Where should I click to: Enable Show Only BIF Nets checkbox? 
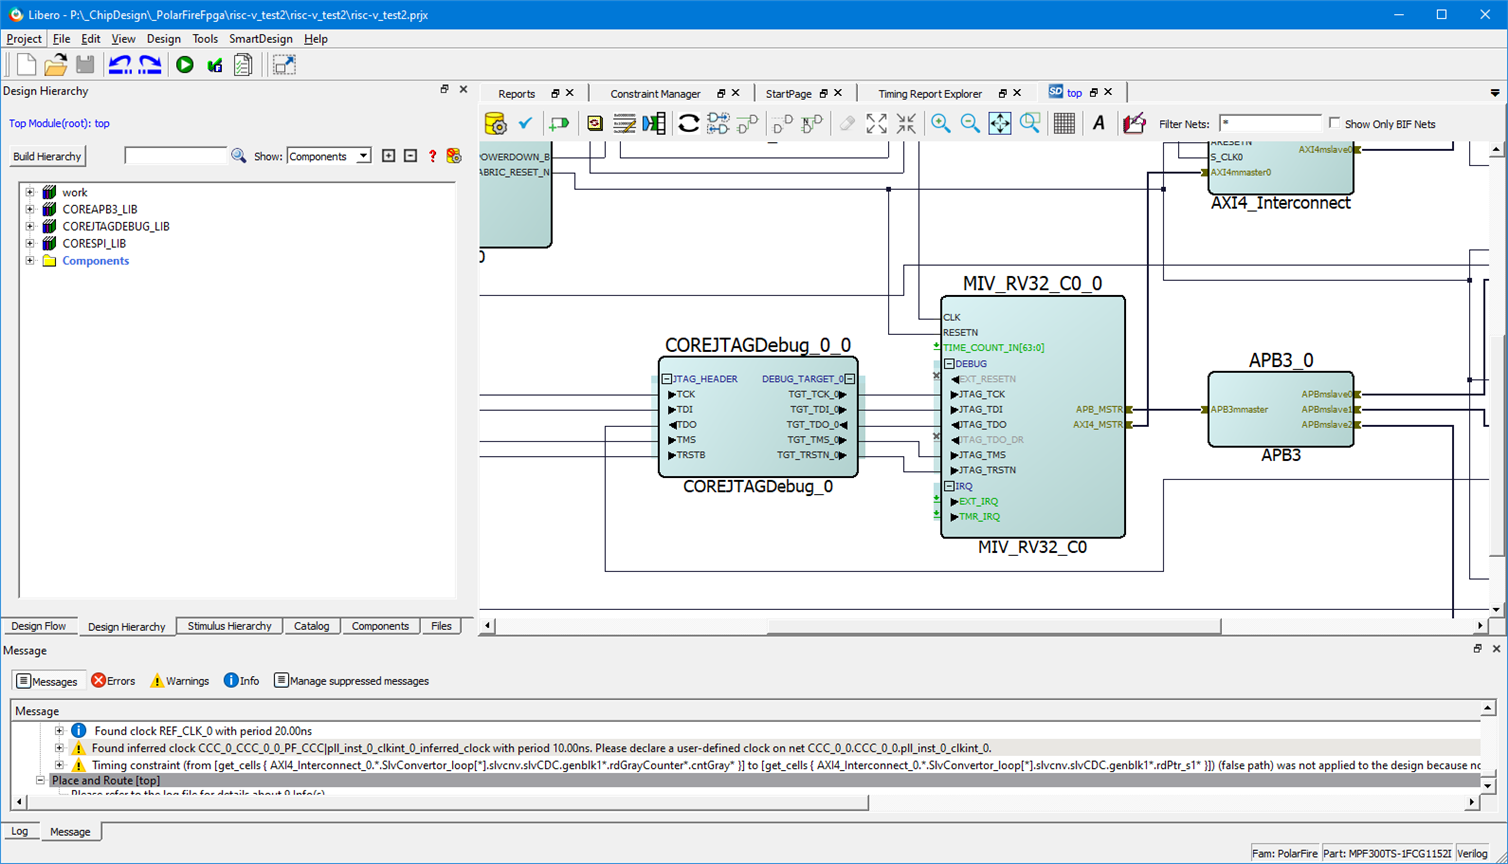pos(1334,123)
